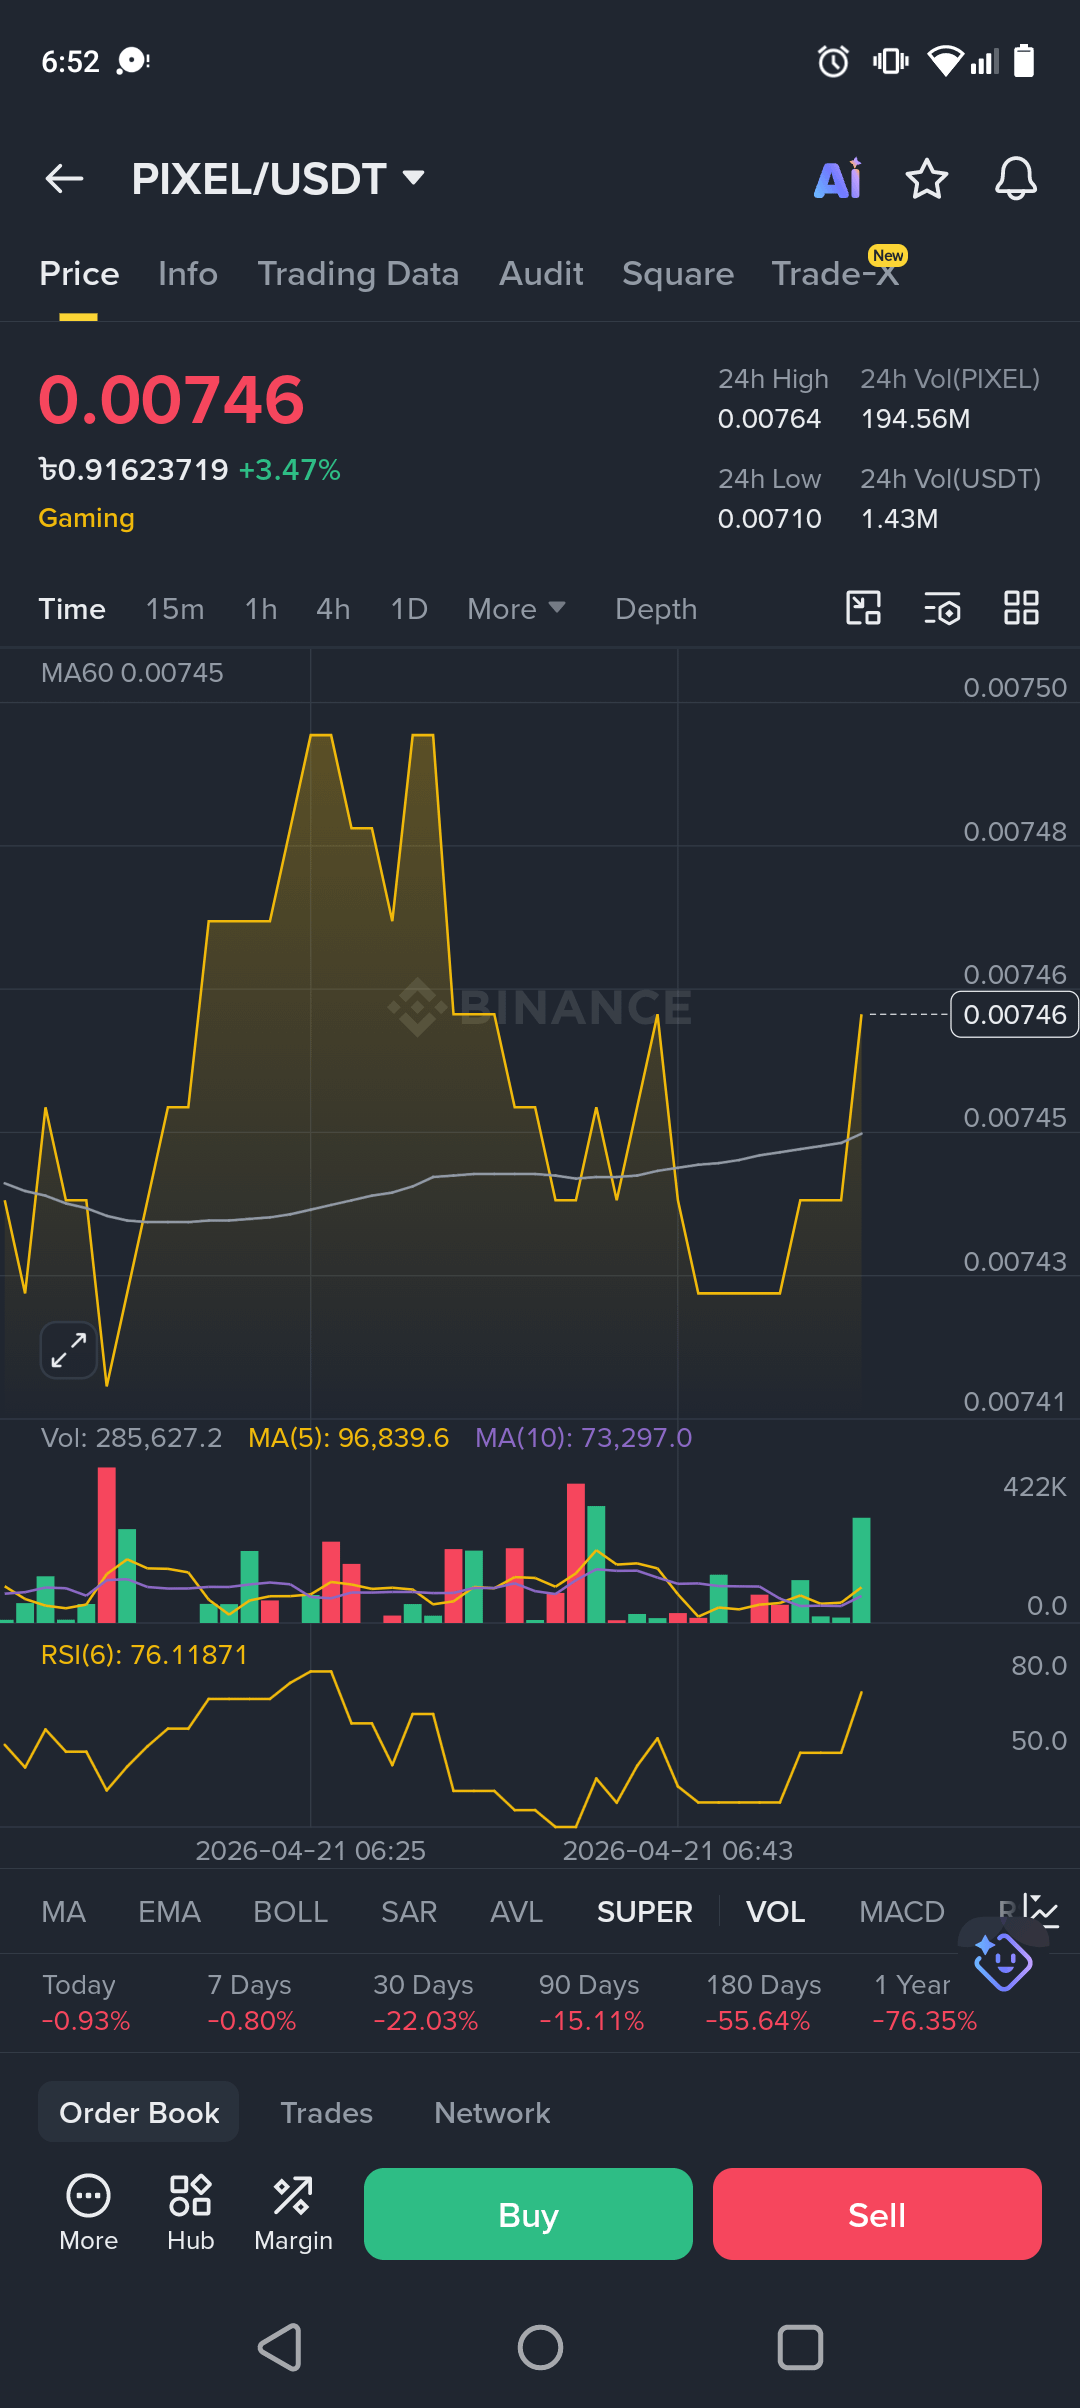
Task: Toggle the SAR indicator
Action: pos(409,1911)
